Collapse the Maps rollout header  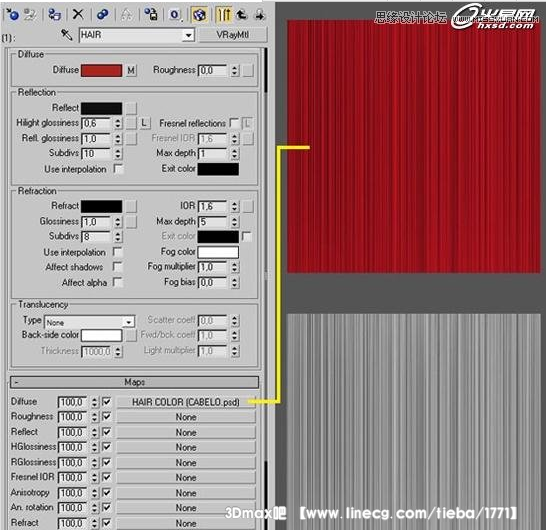[134, 382]
